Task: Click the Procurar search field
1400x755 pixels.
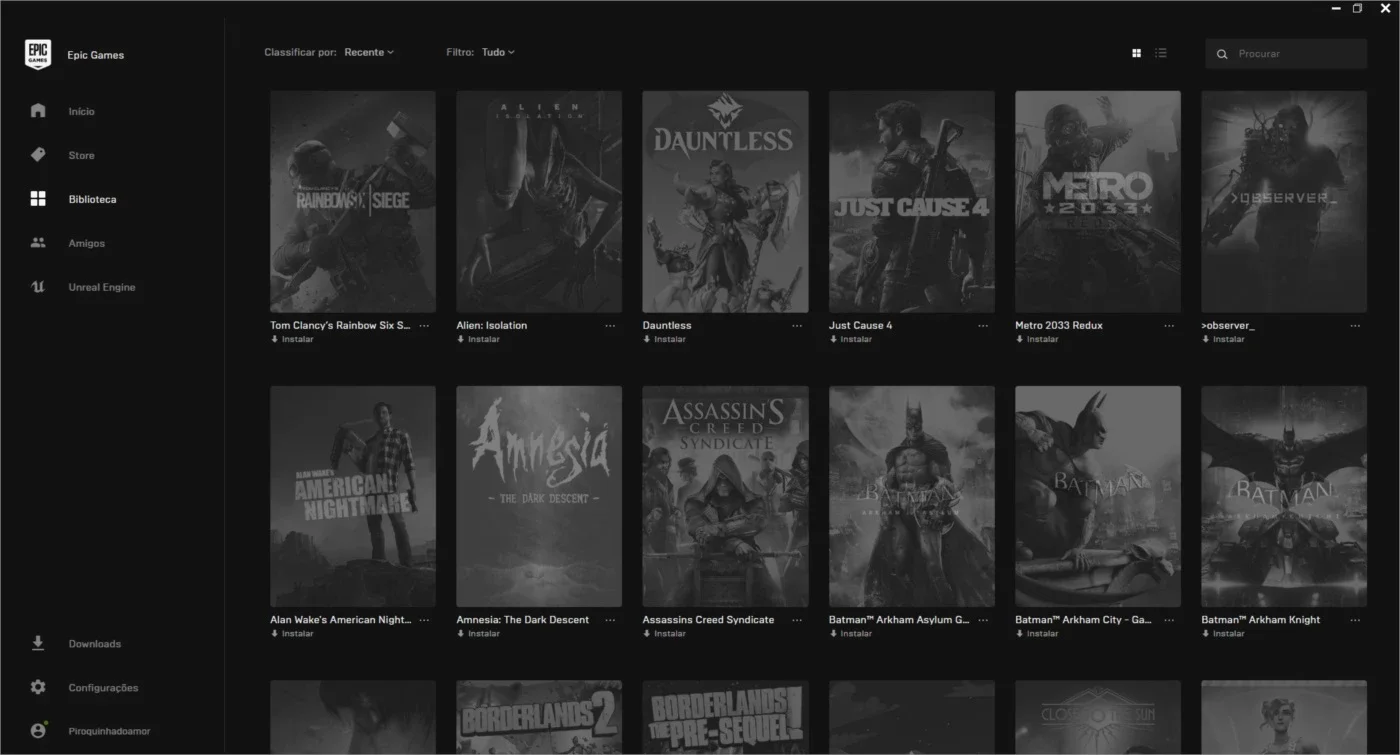Action: (x=1286, y=54)
